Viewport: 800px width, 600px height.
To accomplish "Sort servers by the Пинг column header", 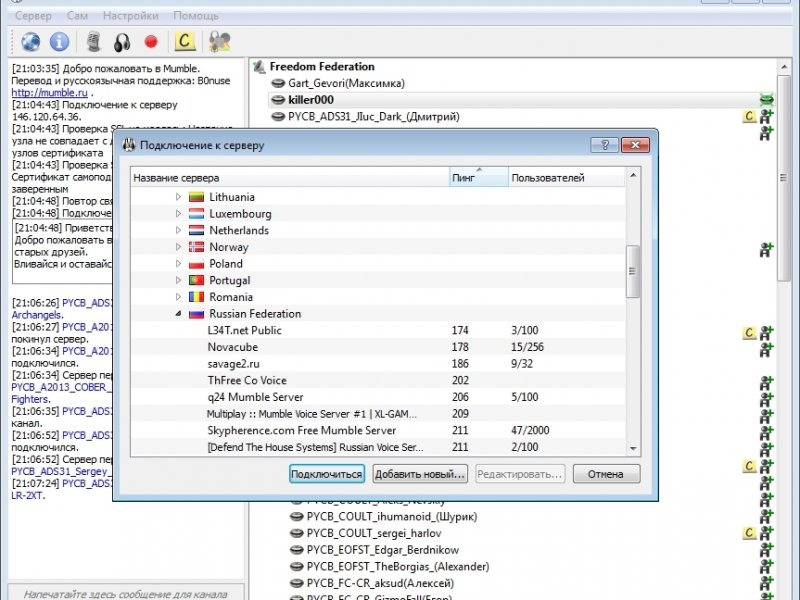I will tap(479, 178).
